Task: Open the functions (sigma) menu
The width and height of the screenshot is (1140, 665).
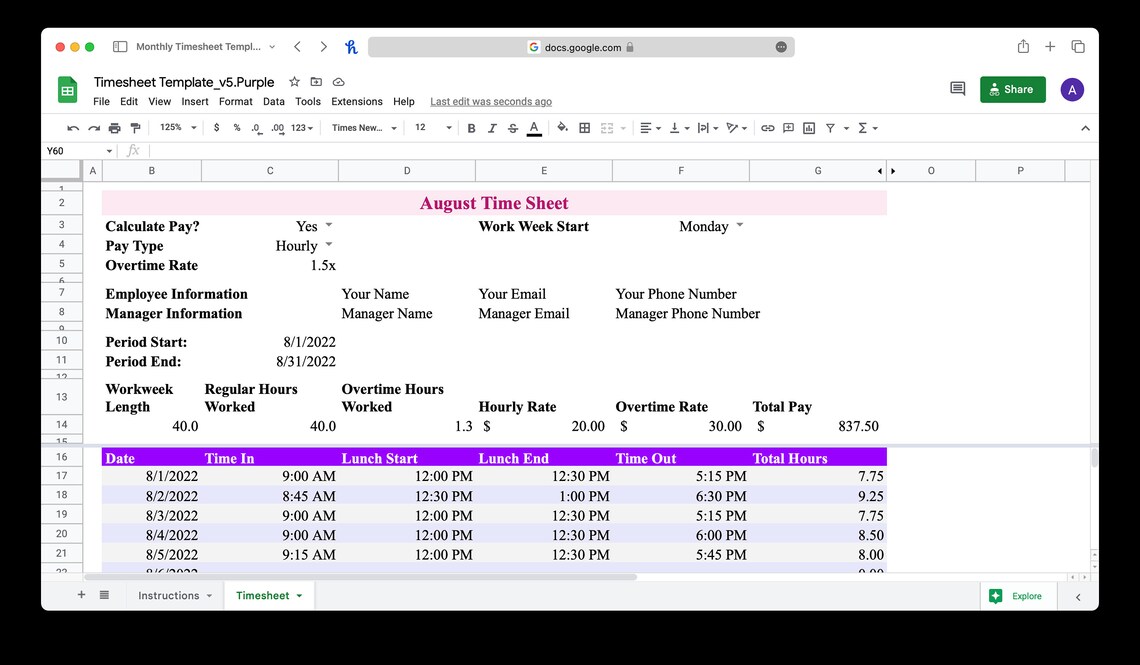Action: coord(864,127)
